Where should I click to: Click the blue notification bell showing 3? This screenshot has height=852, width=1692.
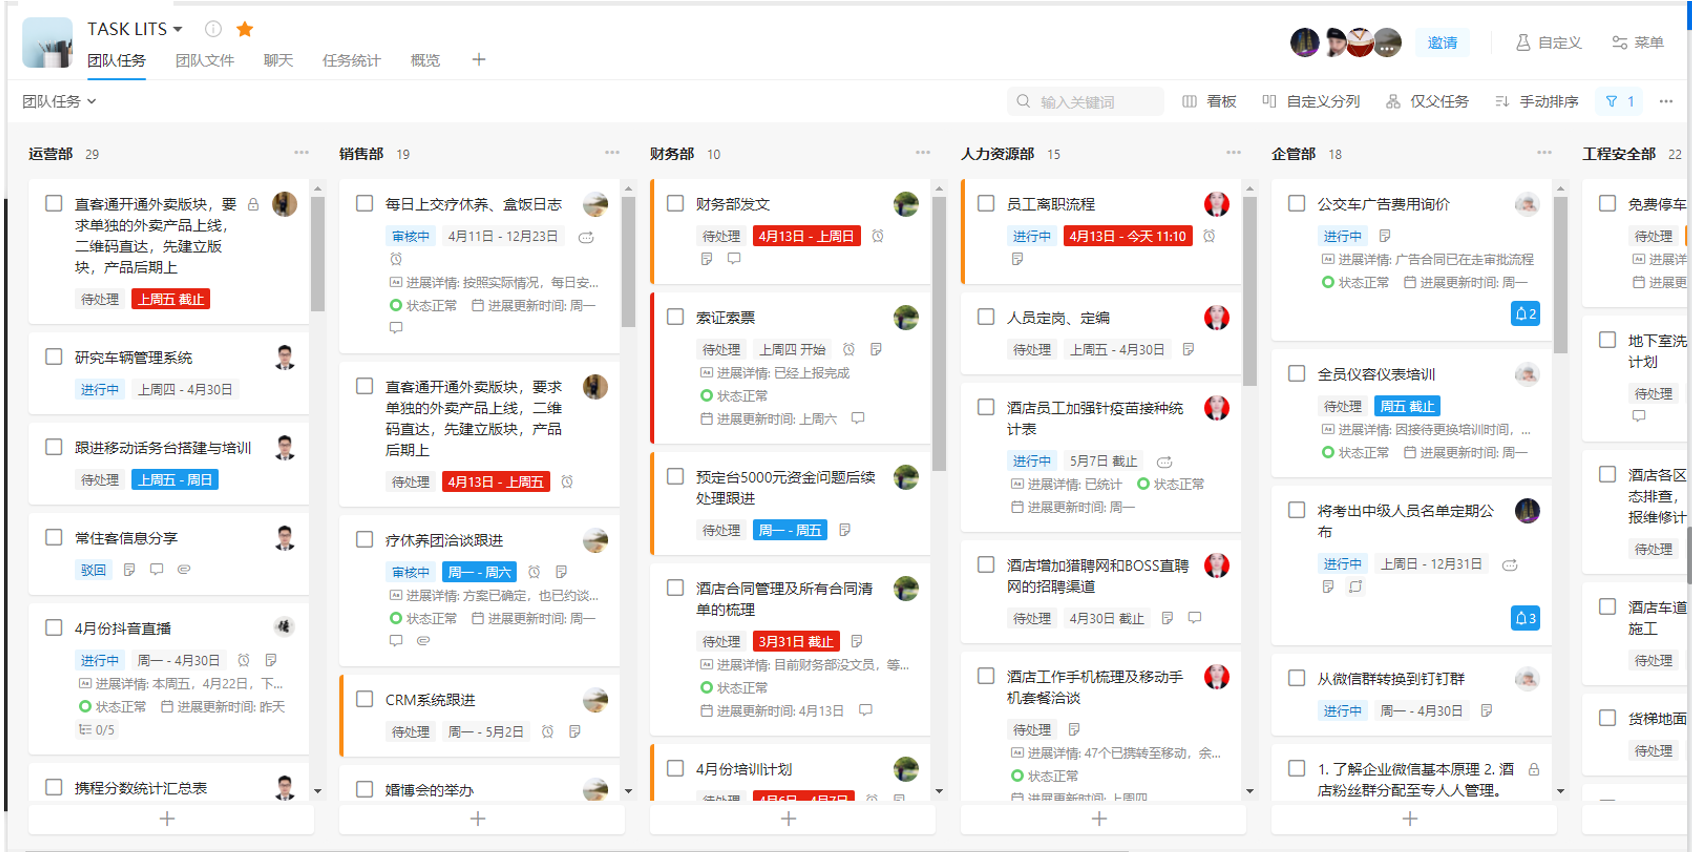click(x=1525, y=618)
